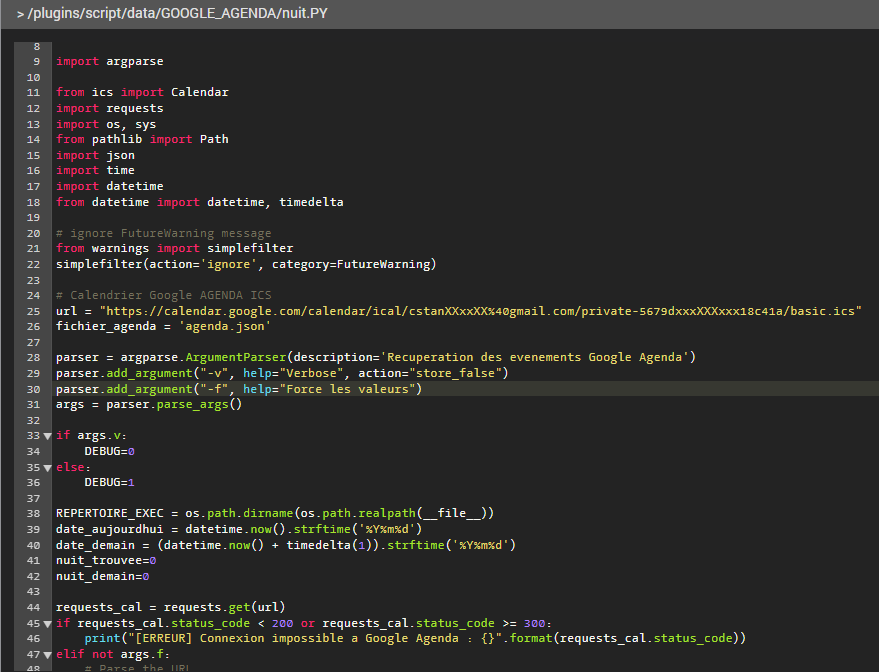Click 'category=FutureWarning' on line 22
The width and height of the screenshot is (879, 672).
351,265
